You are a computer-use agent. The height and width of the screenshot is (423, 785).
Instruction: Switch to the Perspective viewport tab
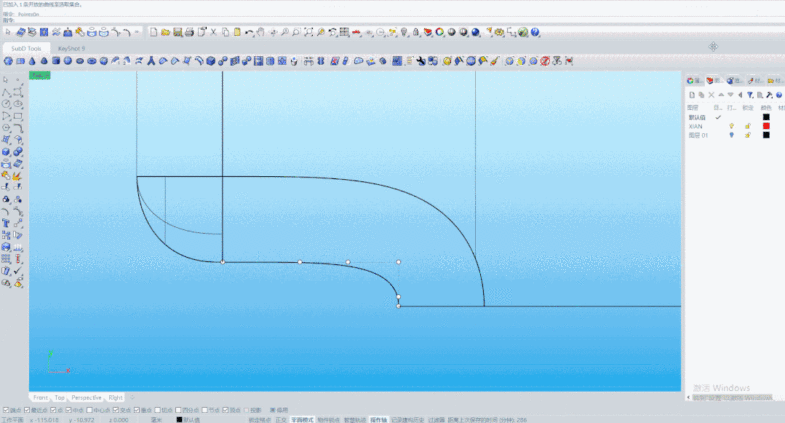[x=86, y=397]
